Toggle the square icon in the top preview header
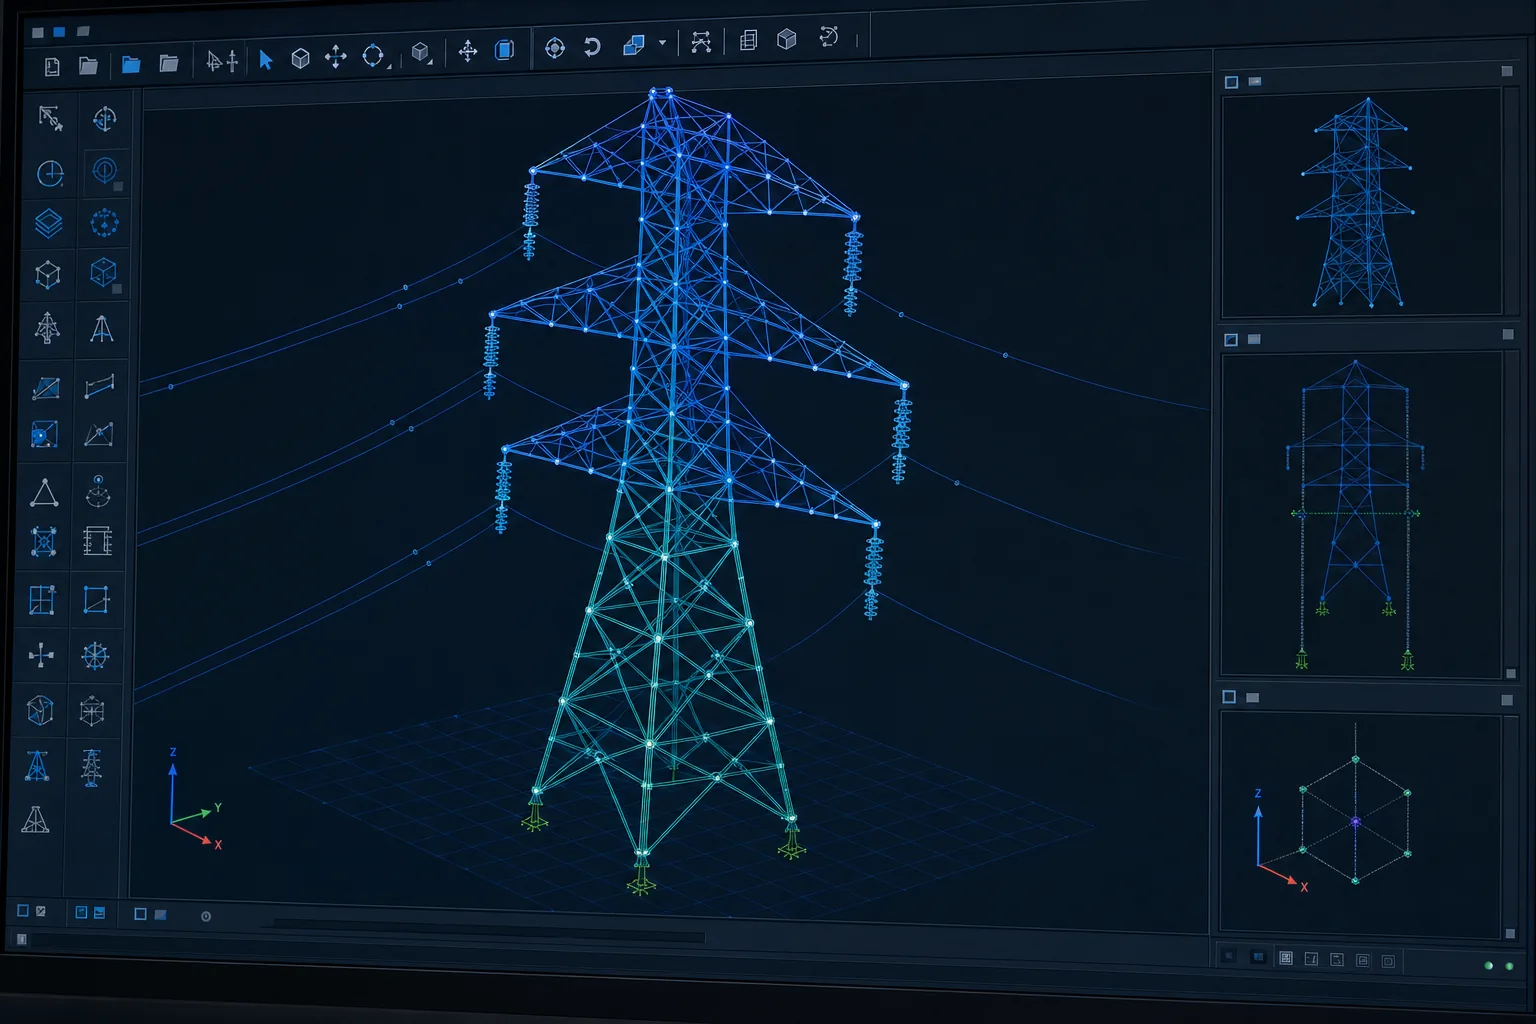Viewport: 1536px width, 1024px height. click(1231, 82)
